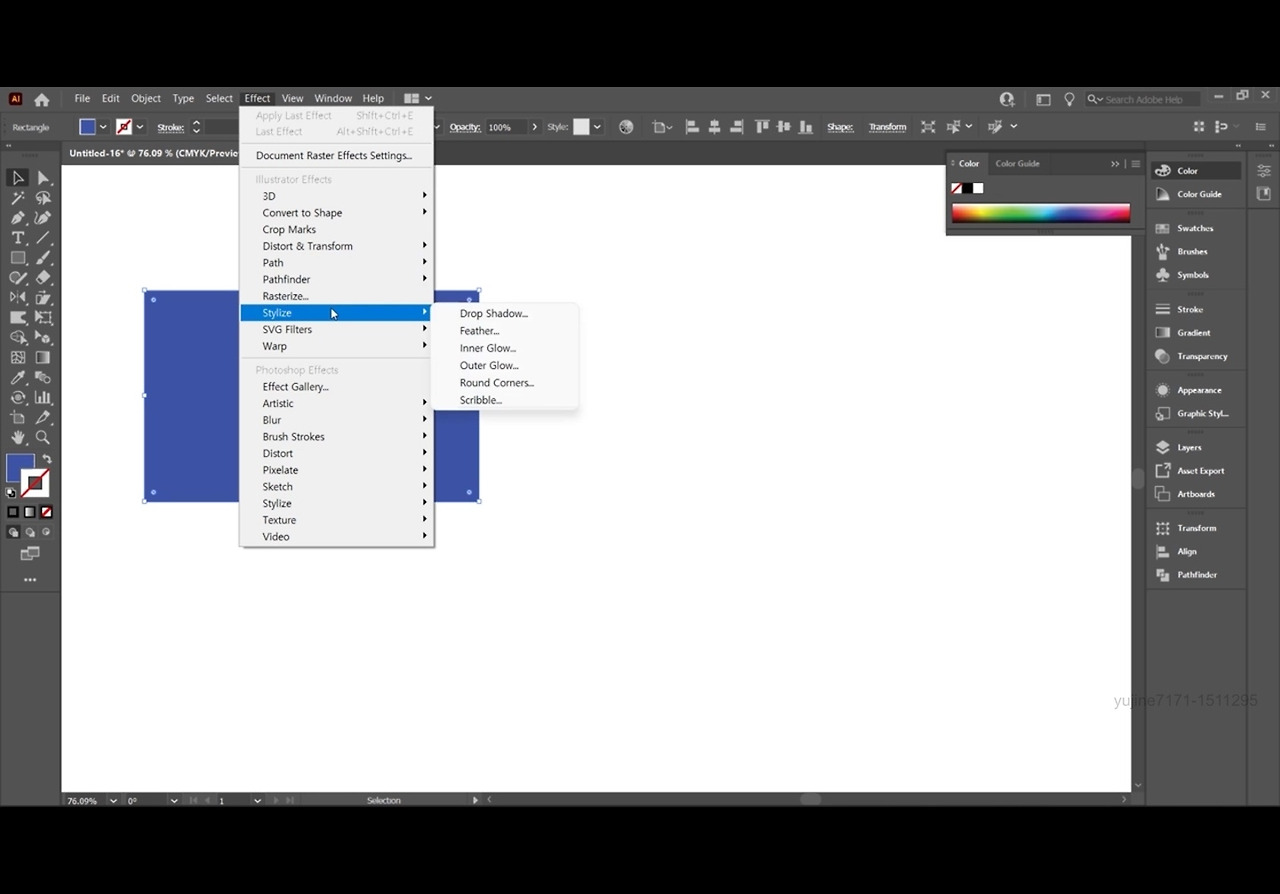Select the Artboard tool

[18, 417]
